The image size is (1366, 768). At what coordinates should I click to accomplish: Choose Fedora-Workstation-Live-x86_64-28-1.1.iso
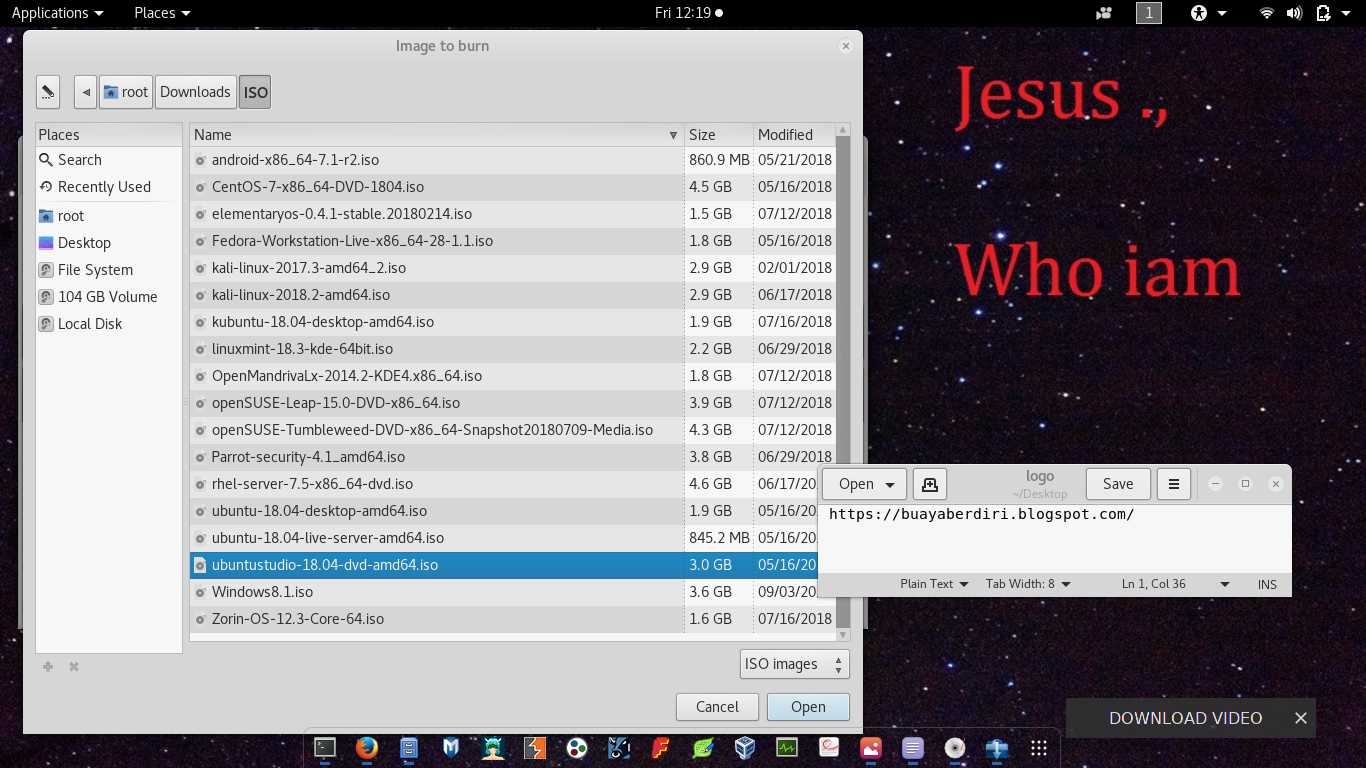513,241
